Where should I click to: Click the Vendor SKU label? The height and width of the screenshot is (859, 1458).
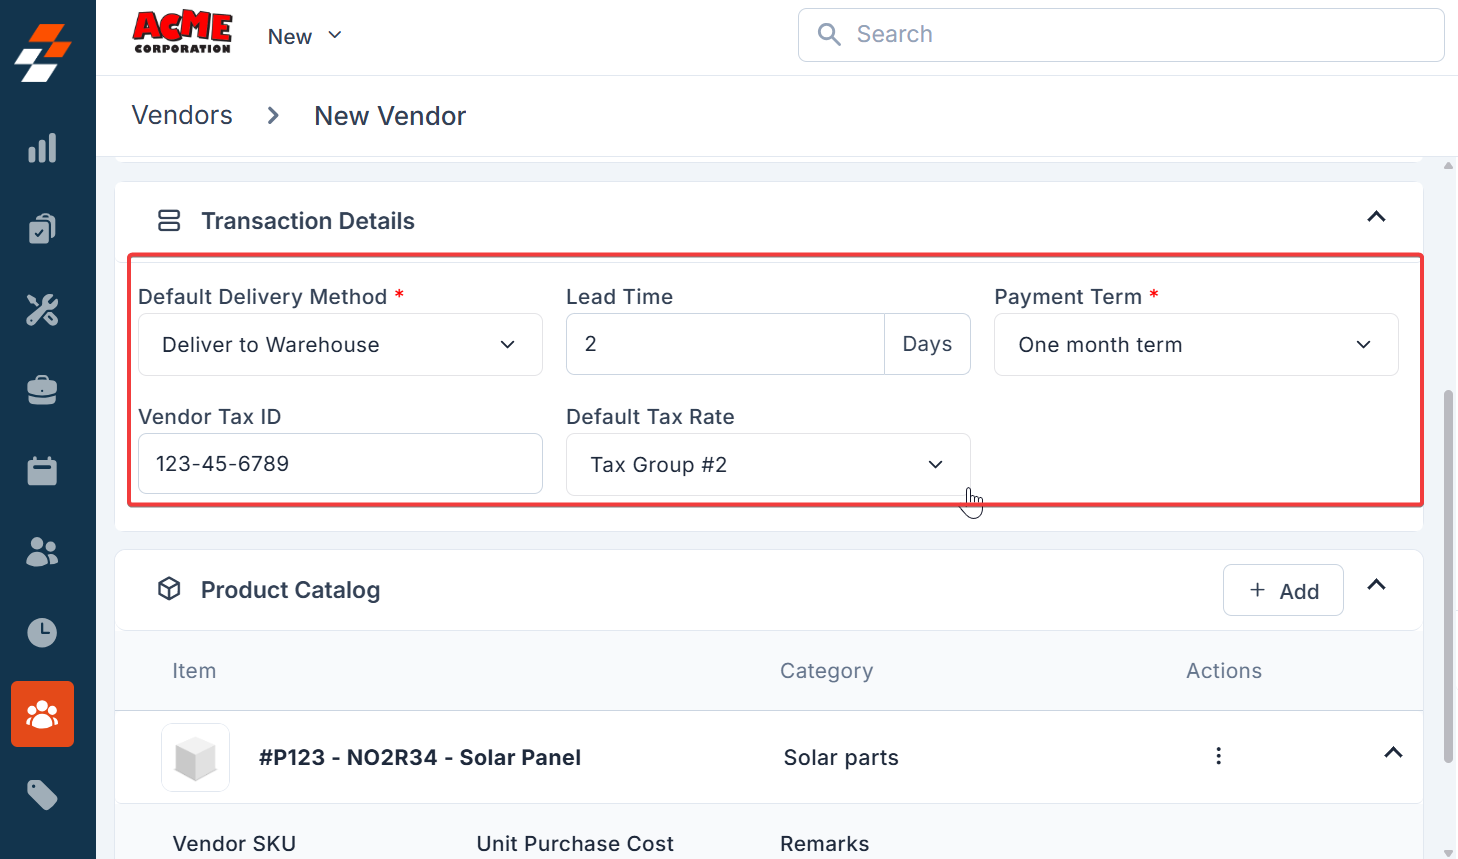point(234,844)
